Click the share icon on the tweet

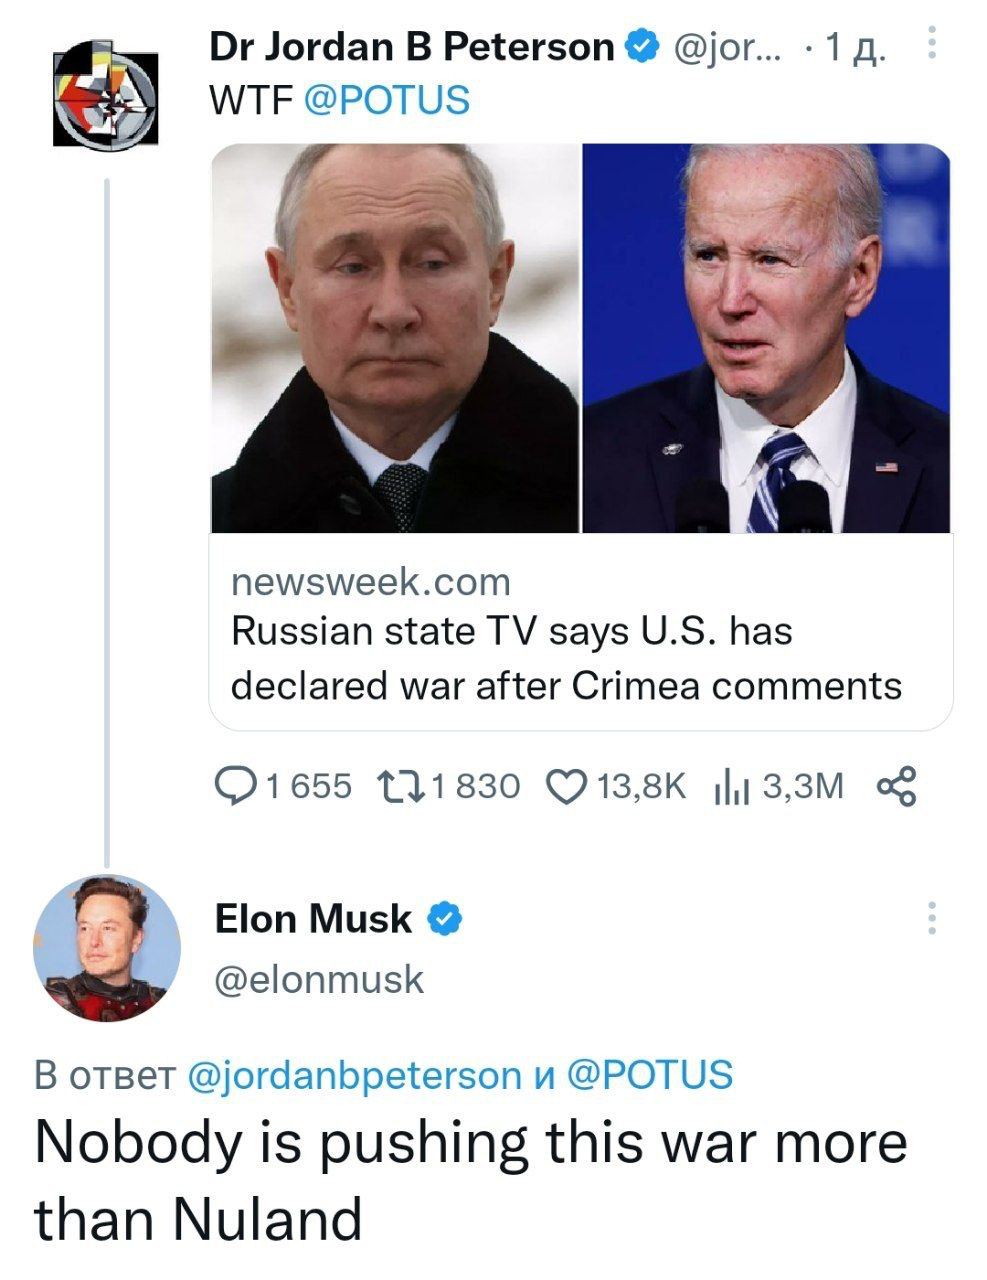[895, 787]
